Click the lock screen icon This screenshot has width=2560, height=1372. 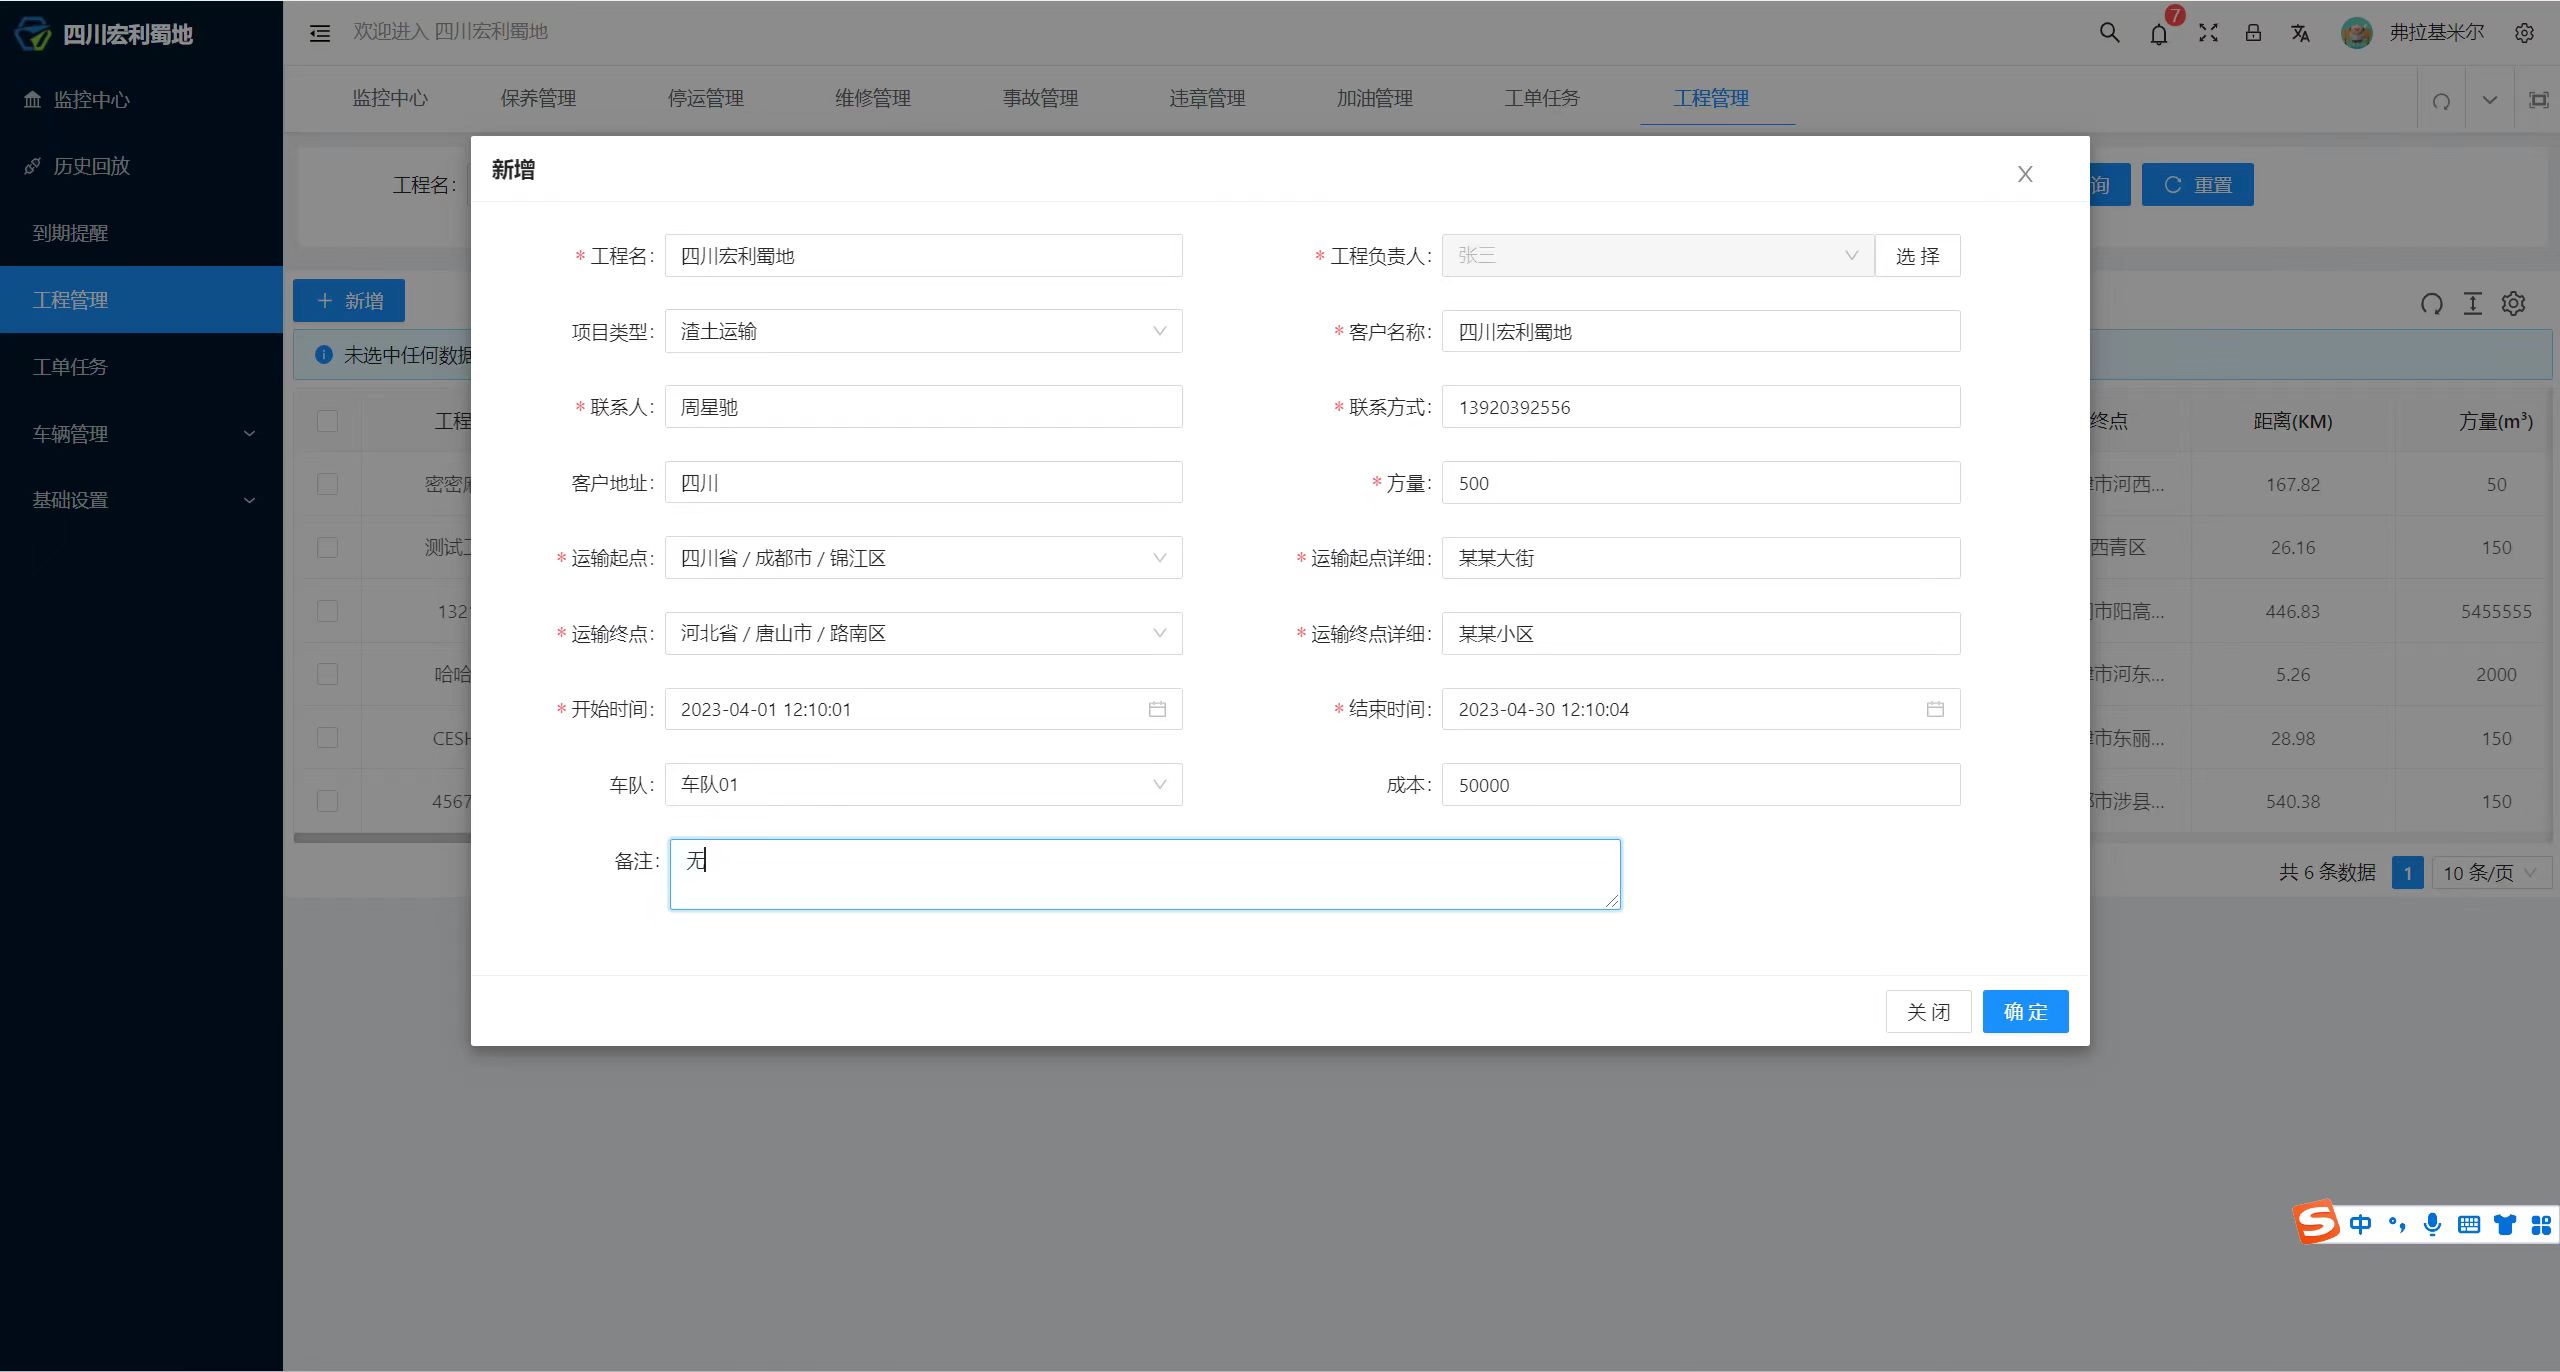(x=2253, y=32)
